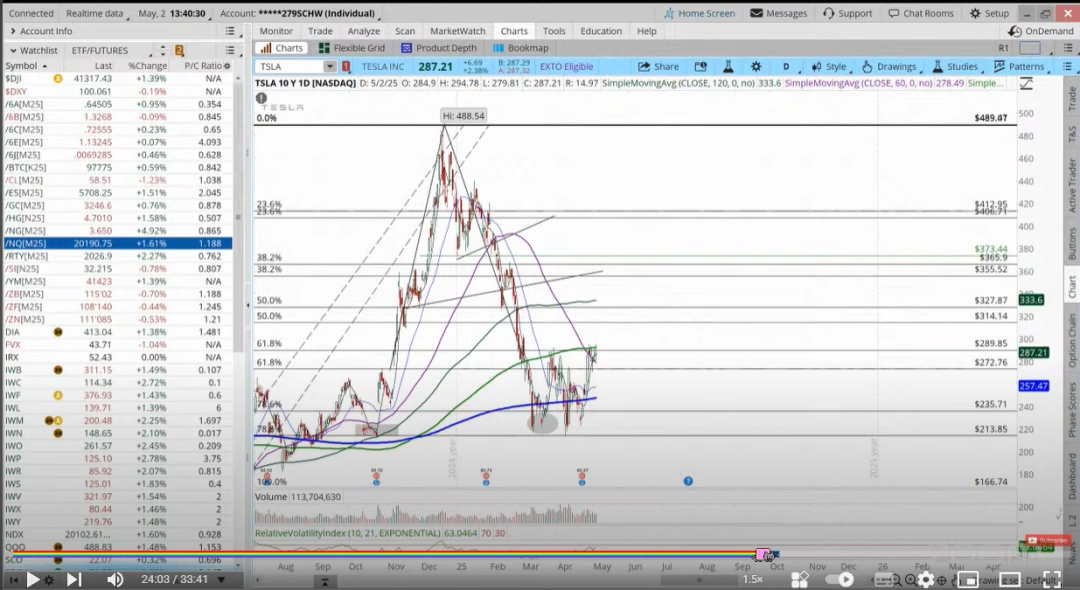Open the Dashboard sidebar tab
1080x590 pixels.
(x=1072, y=476)
